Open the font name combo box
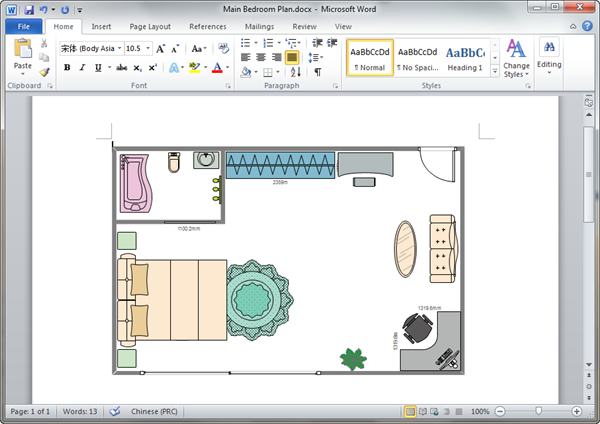Screen dimensions: 600x424 pyautogui.click(x=88, y=48)
